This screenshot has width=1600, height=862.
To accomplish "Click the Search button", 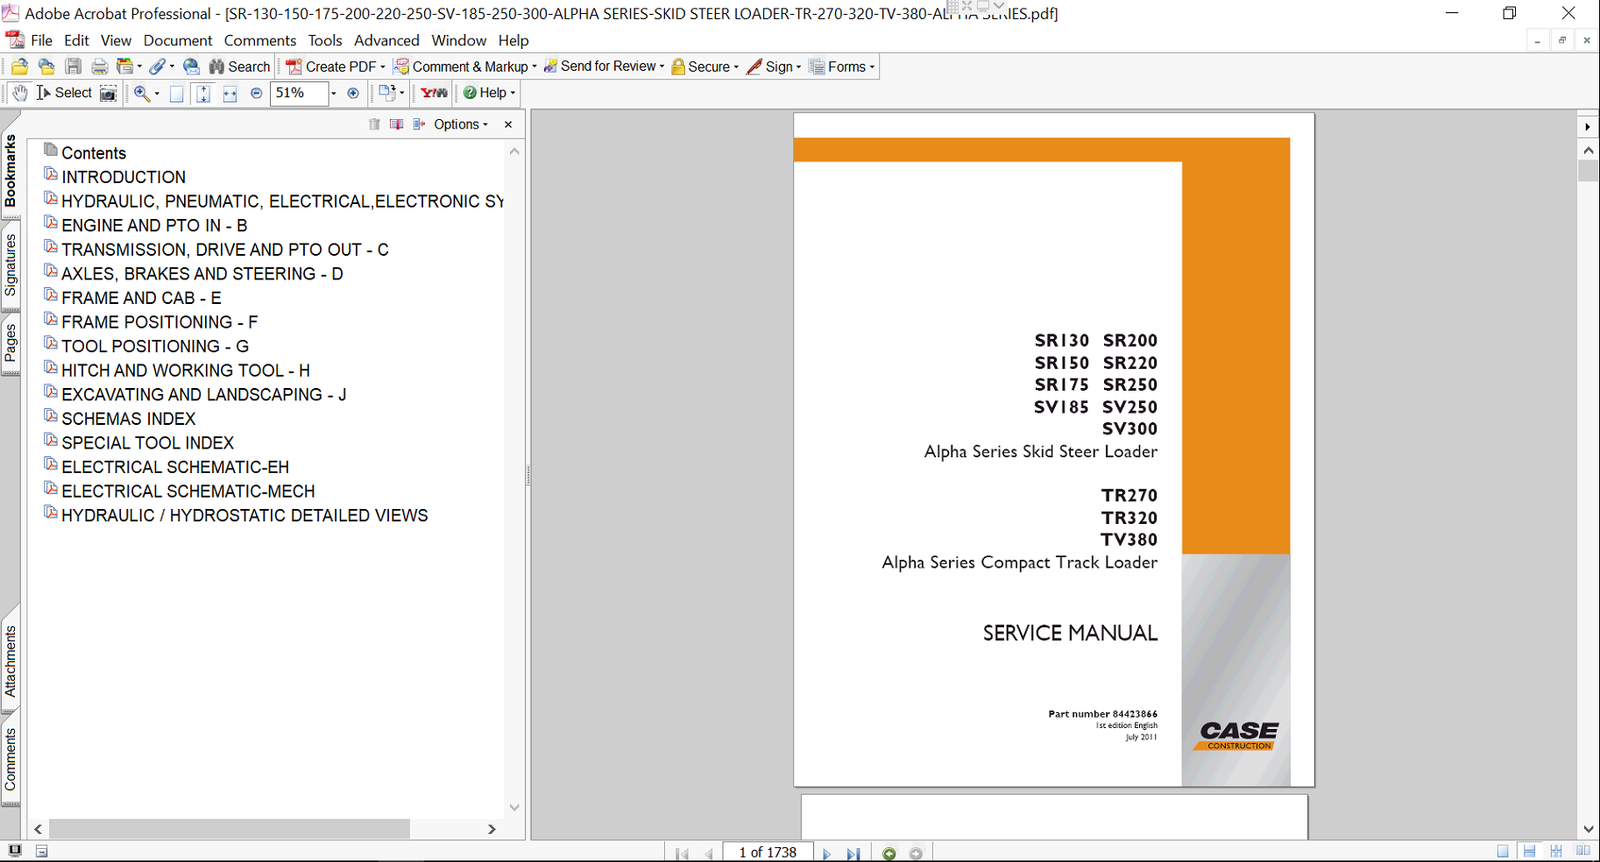I will 240,67.
